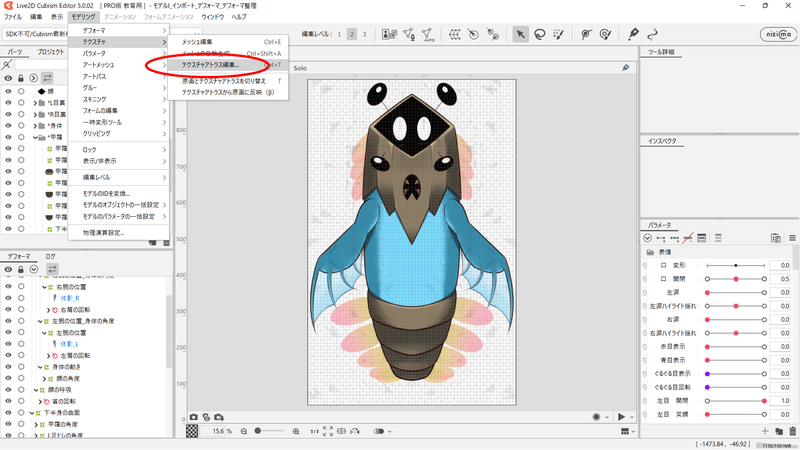Click the parts search input field
The image size is (800, 450).
pos(41,65)
